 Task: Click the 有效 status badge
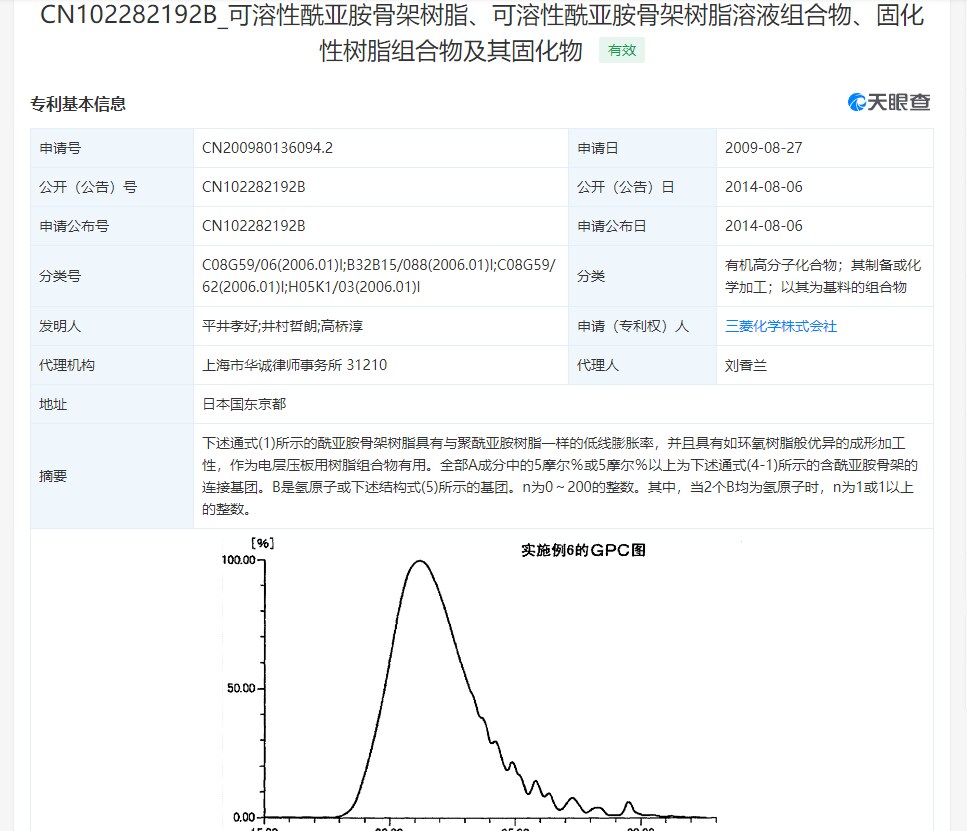click(x=622, y=51)
